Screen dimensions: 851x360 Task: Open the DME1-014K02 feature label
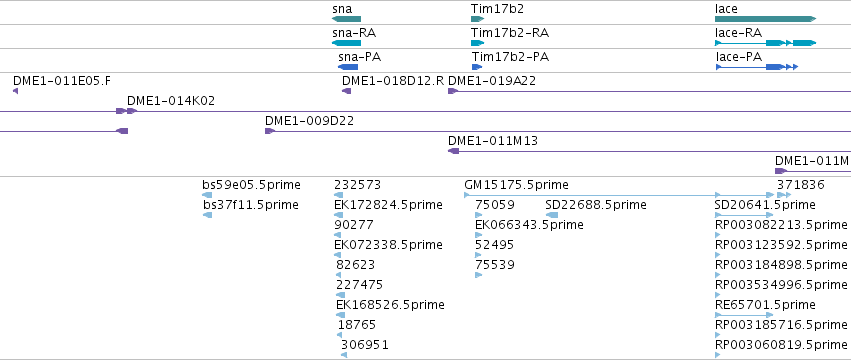171,100
